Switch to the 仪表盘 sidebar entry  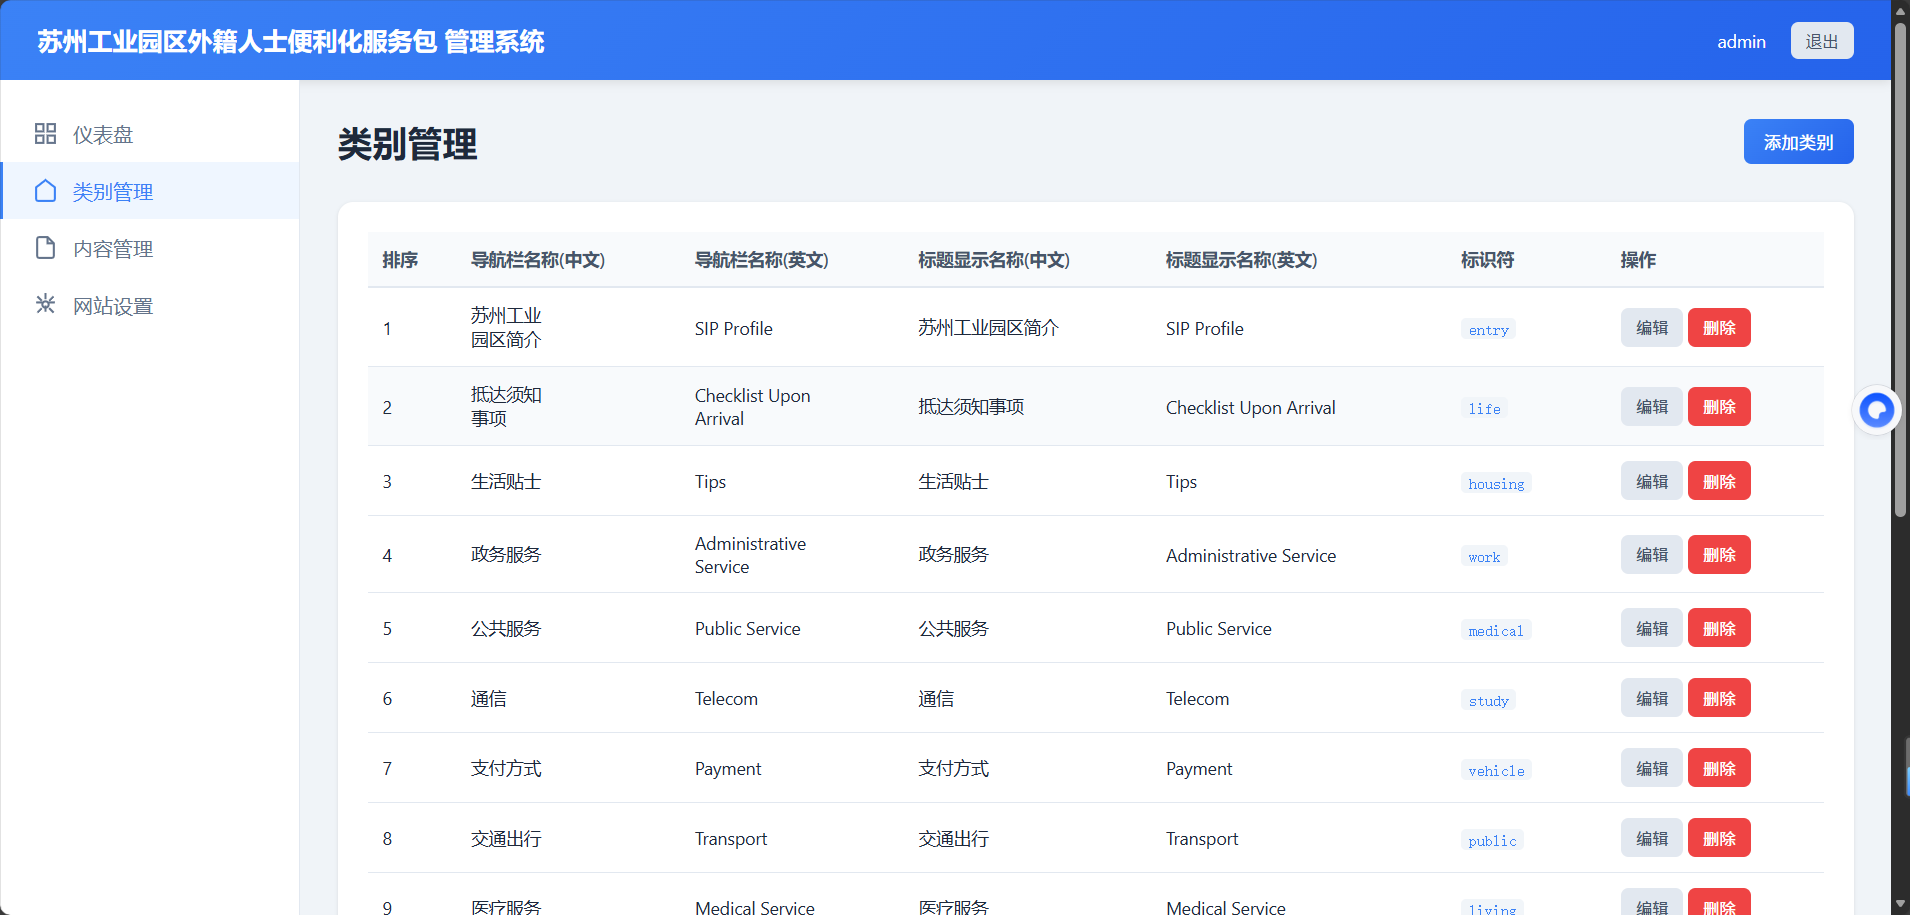(103, 133)
